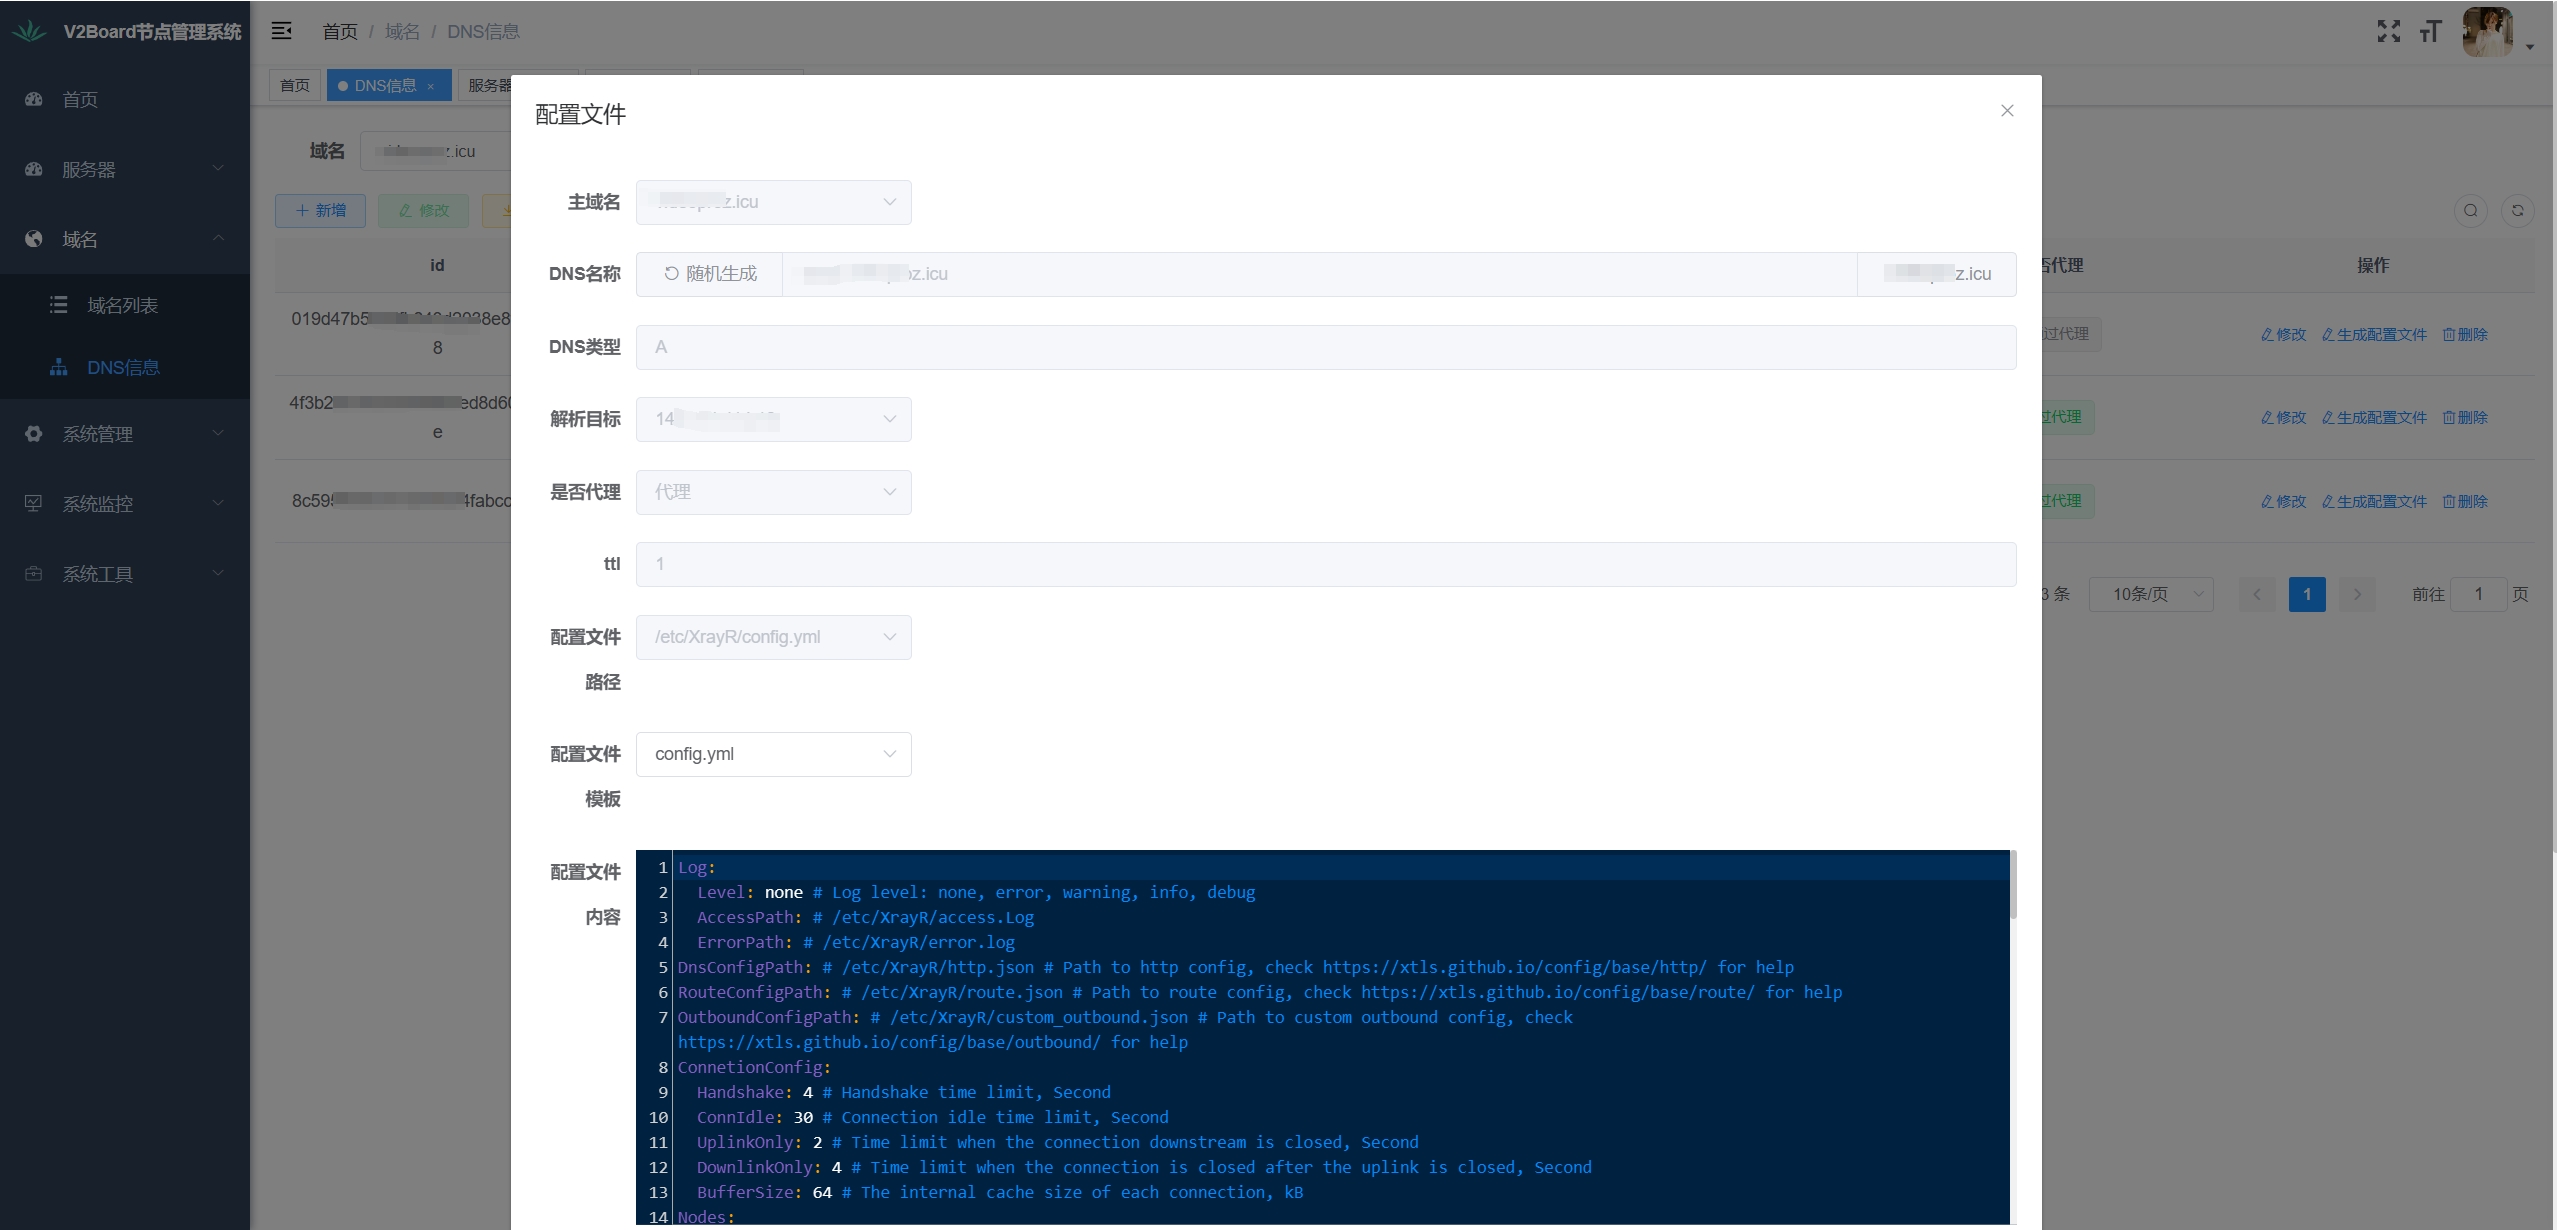Image resolution: width=2557 pixels, height=1230 pixels.
Task: Click the code editor scrollbar thumb
Action: coord(2012,885)
